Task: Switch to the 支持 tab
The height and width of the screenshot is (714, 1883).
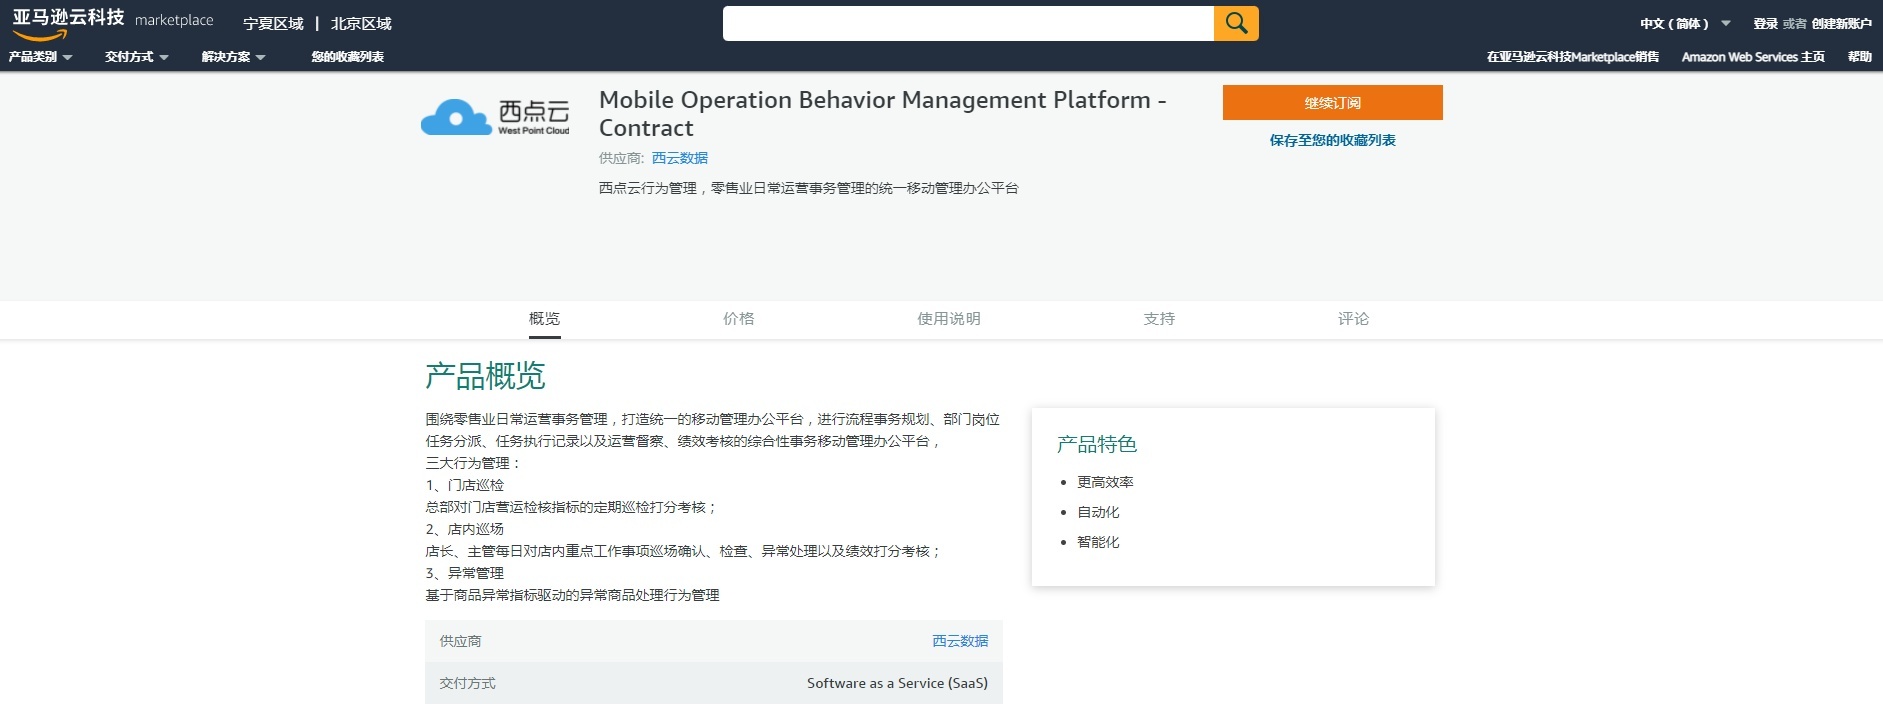Action: pyautogui.click(x=1159, y=319)
